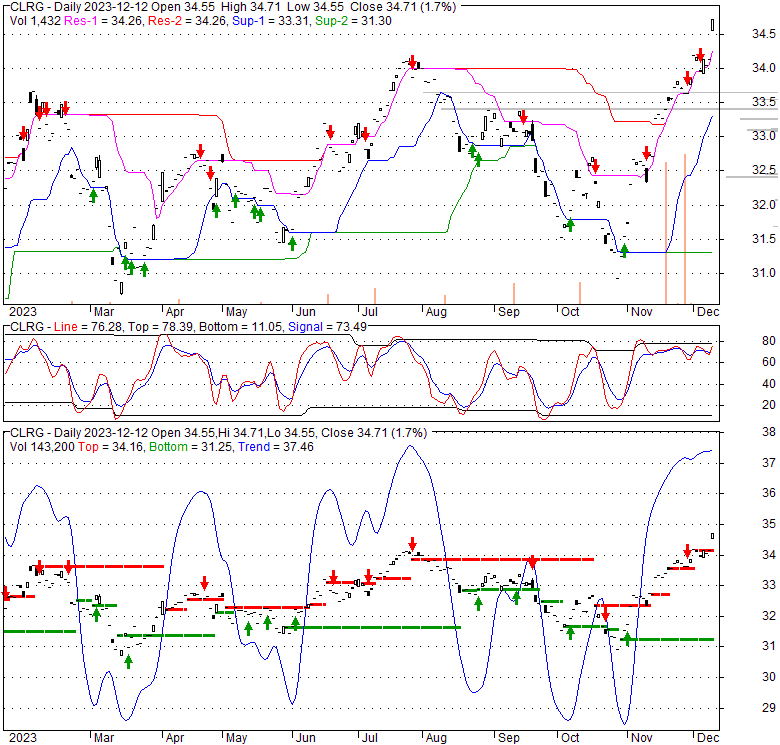Click the 34.5 price label on the top chart axis

point(764,34)
